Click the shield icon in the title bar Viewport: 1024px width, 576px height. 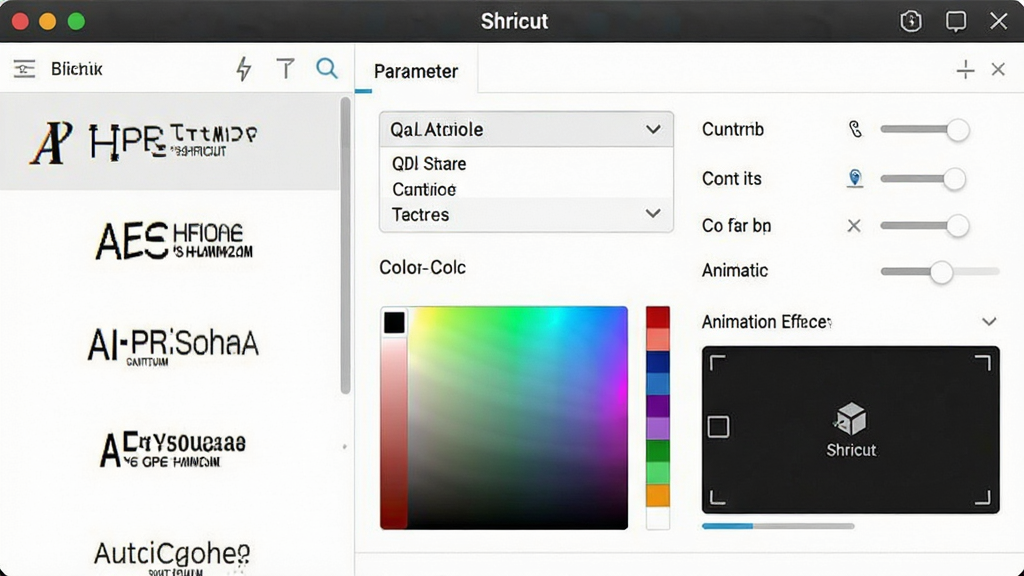click(910, 22)
